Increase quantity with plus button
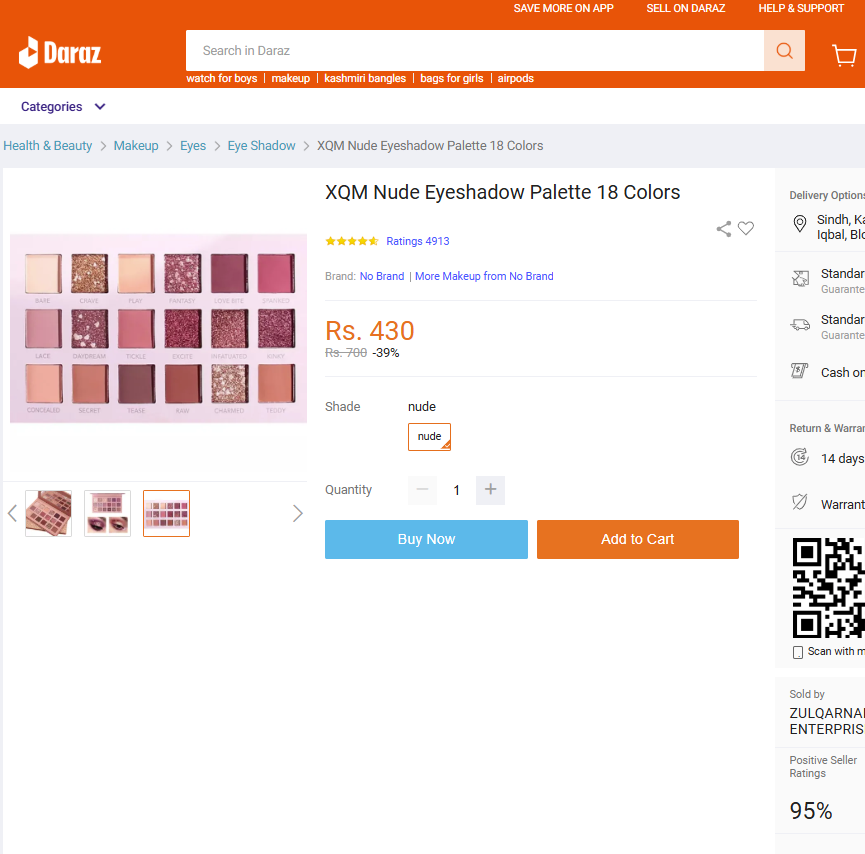 point(490,489)
